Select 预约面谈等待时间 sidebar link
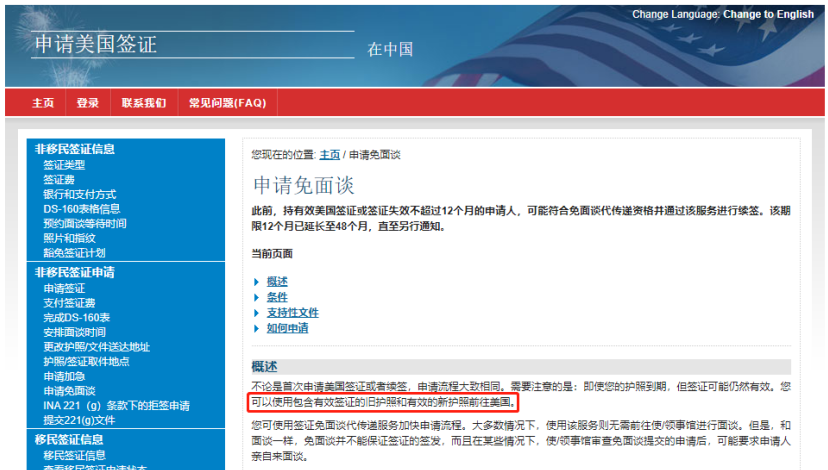This screenshot has height=470, width=828. click(84, 223)
